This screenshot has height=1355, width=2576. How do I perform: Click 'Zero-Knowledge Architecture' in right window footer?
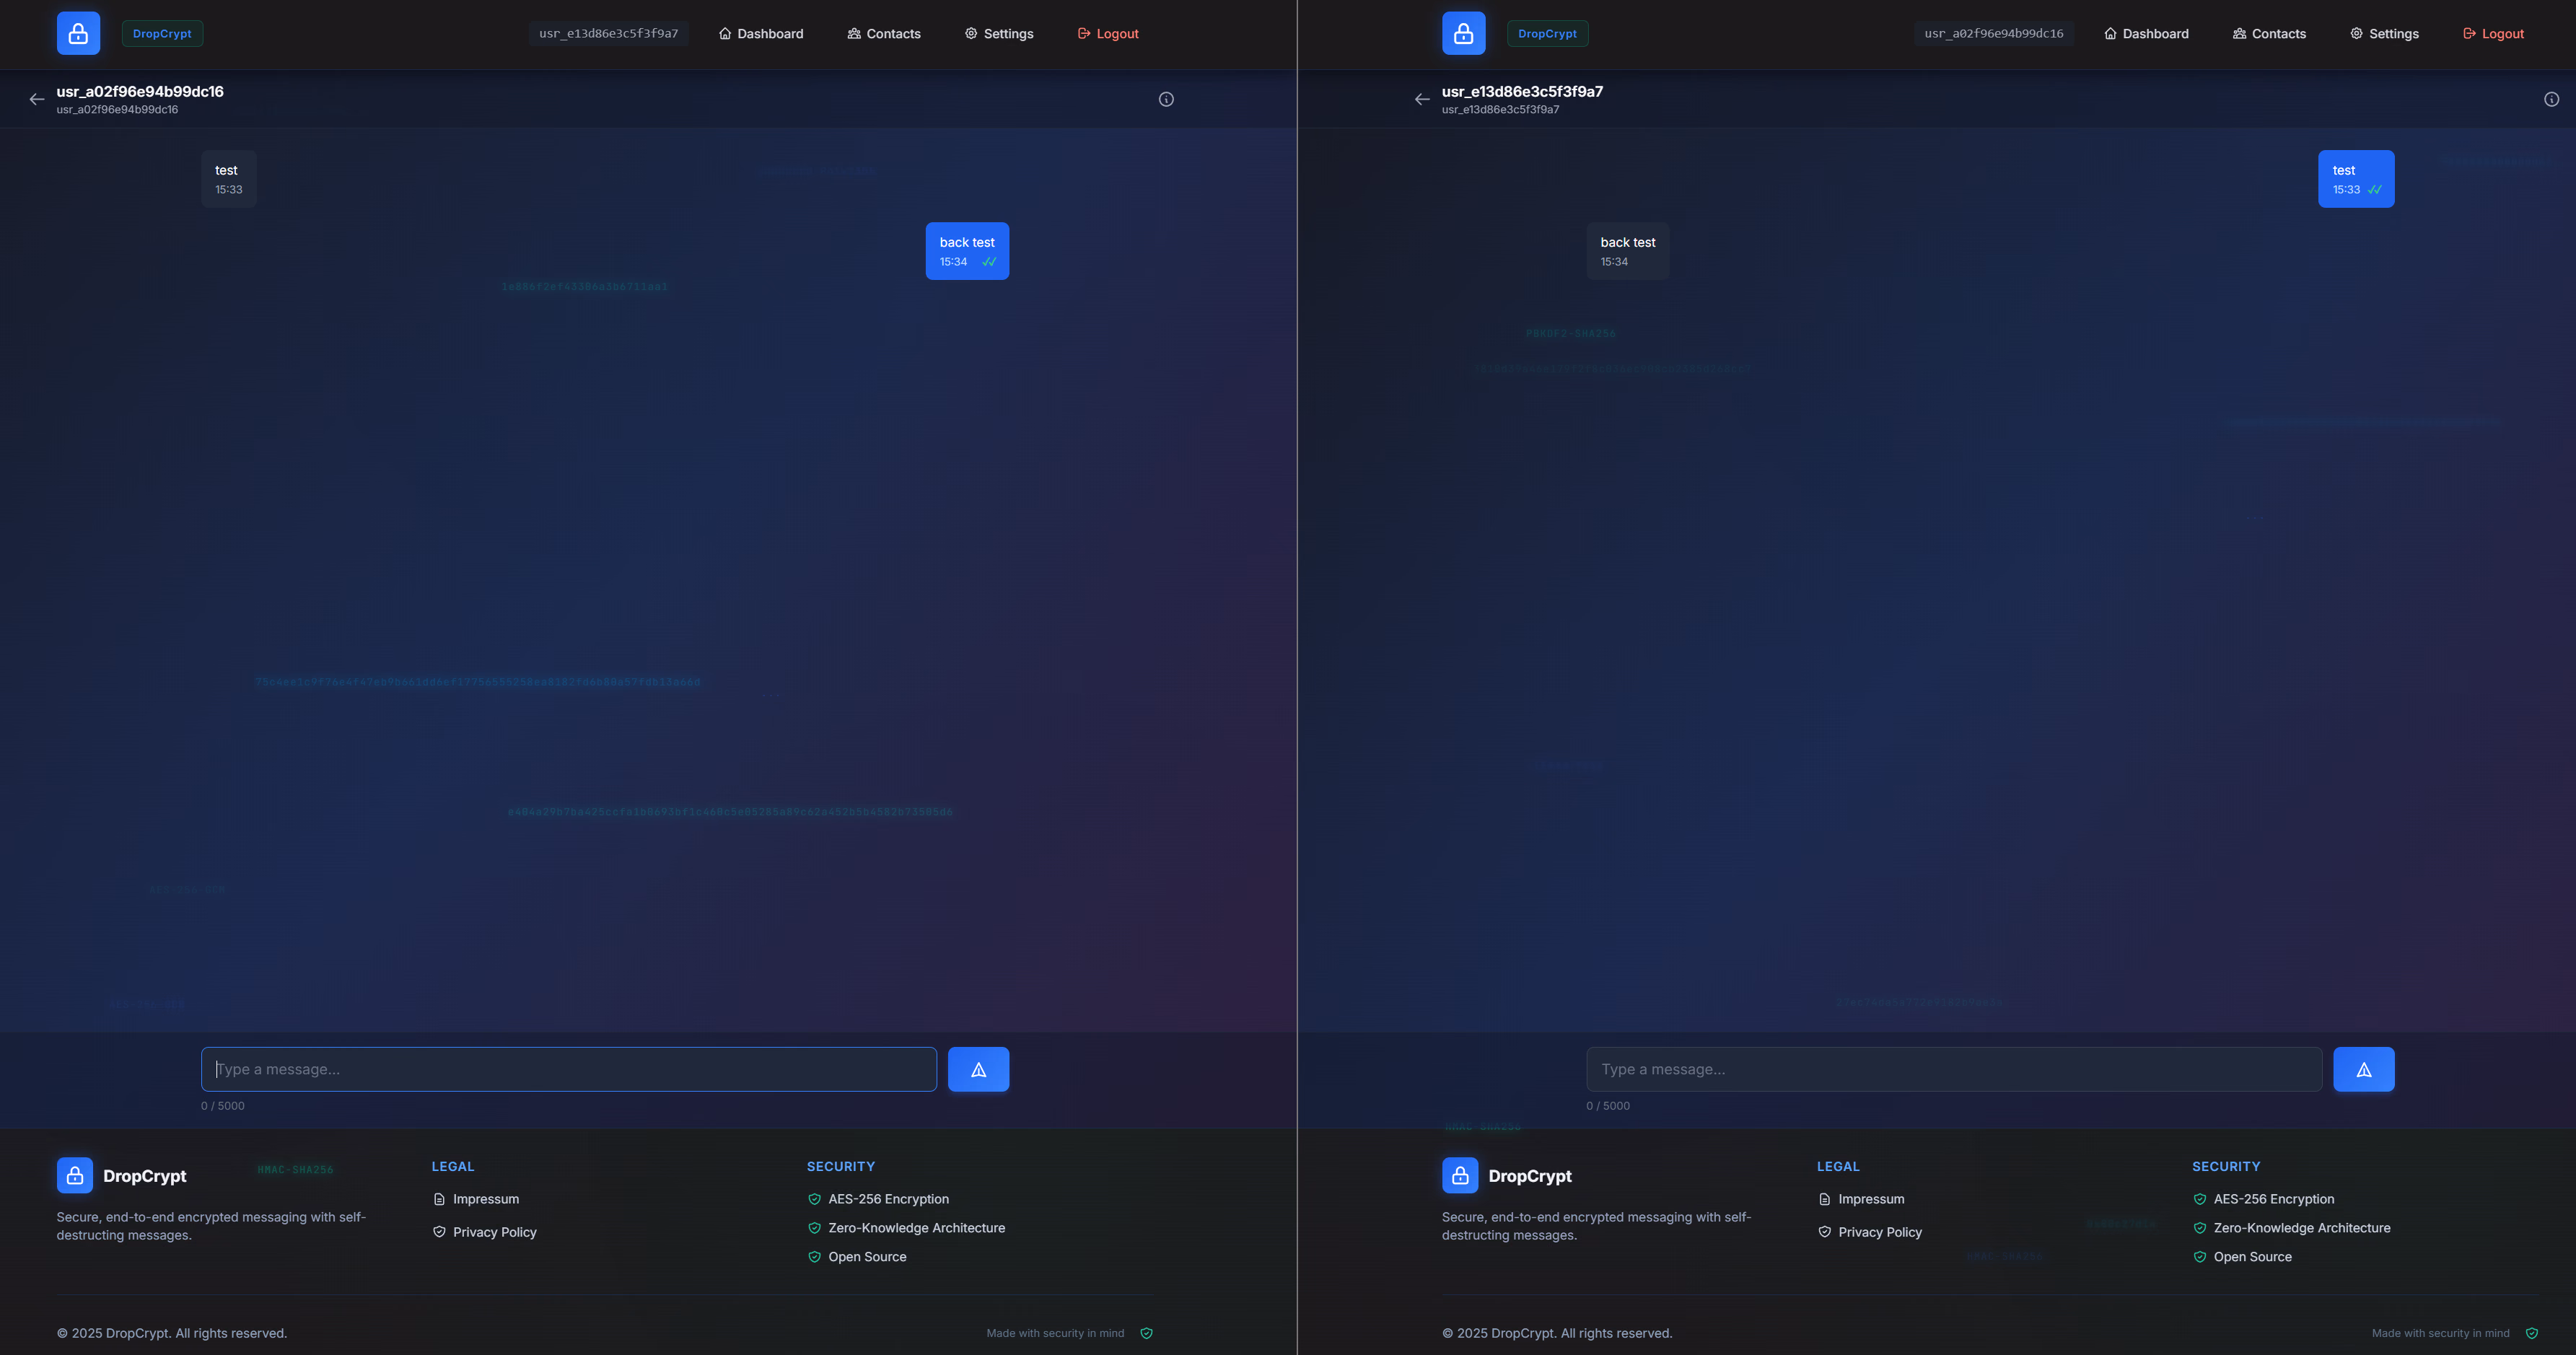(x=2301, y=1228)
